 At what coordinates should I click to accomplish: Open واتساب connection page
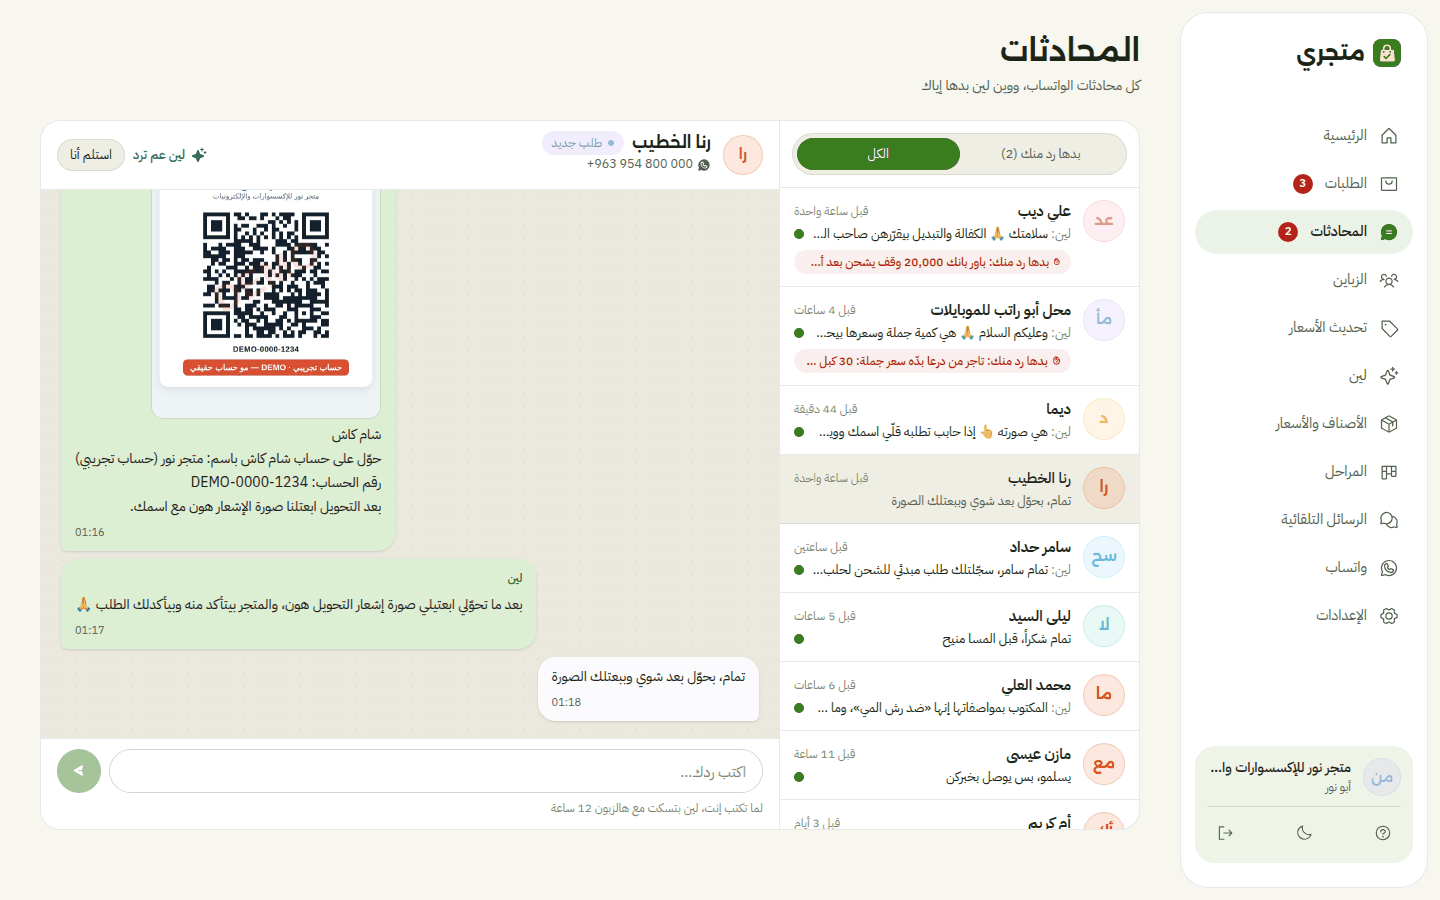click(1304, 568)
